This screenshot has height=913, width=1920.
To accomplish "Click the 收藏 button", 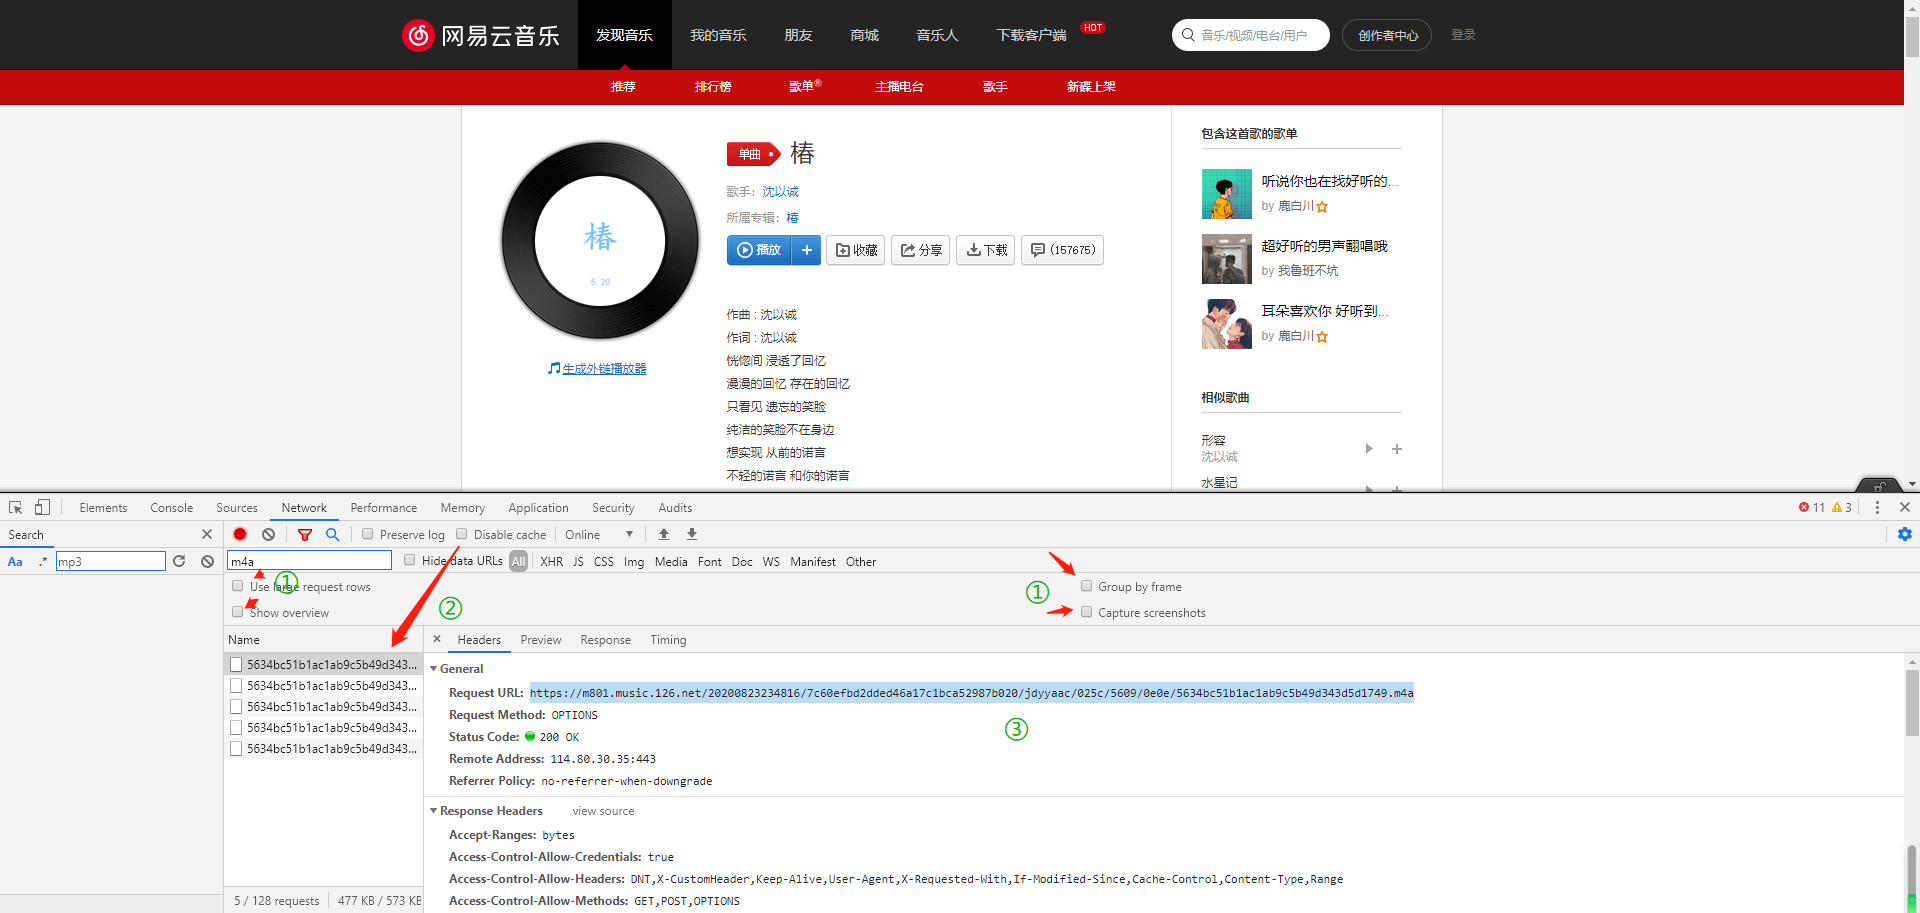I will [x=856, y=250].
